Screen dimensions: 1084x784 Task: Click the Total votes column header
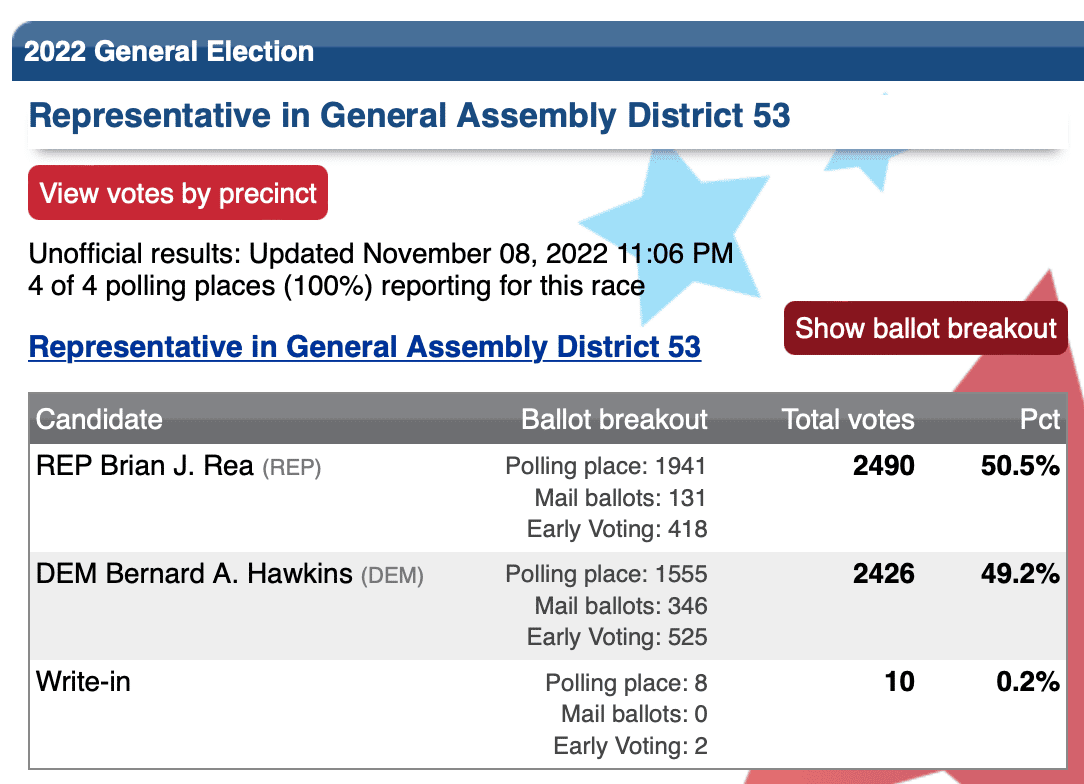point(848,420)
